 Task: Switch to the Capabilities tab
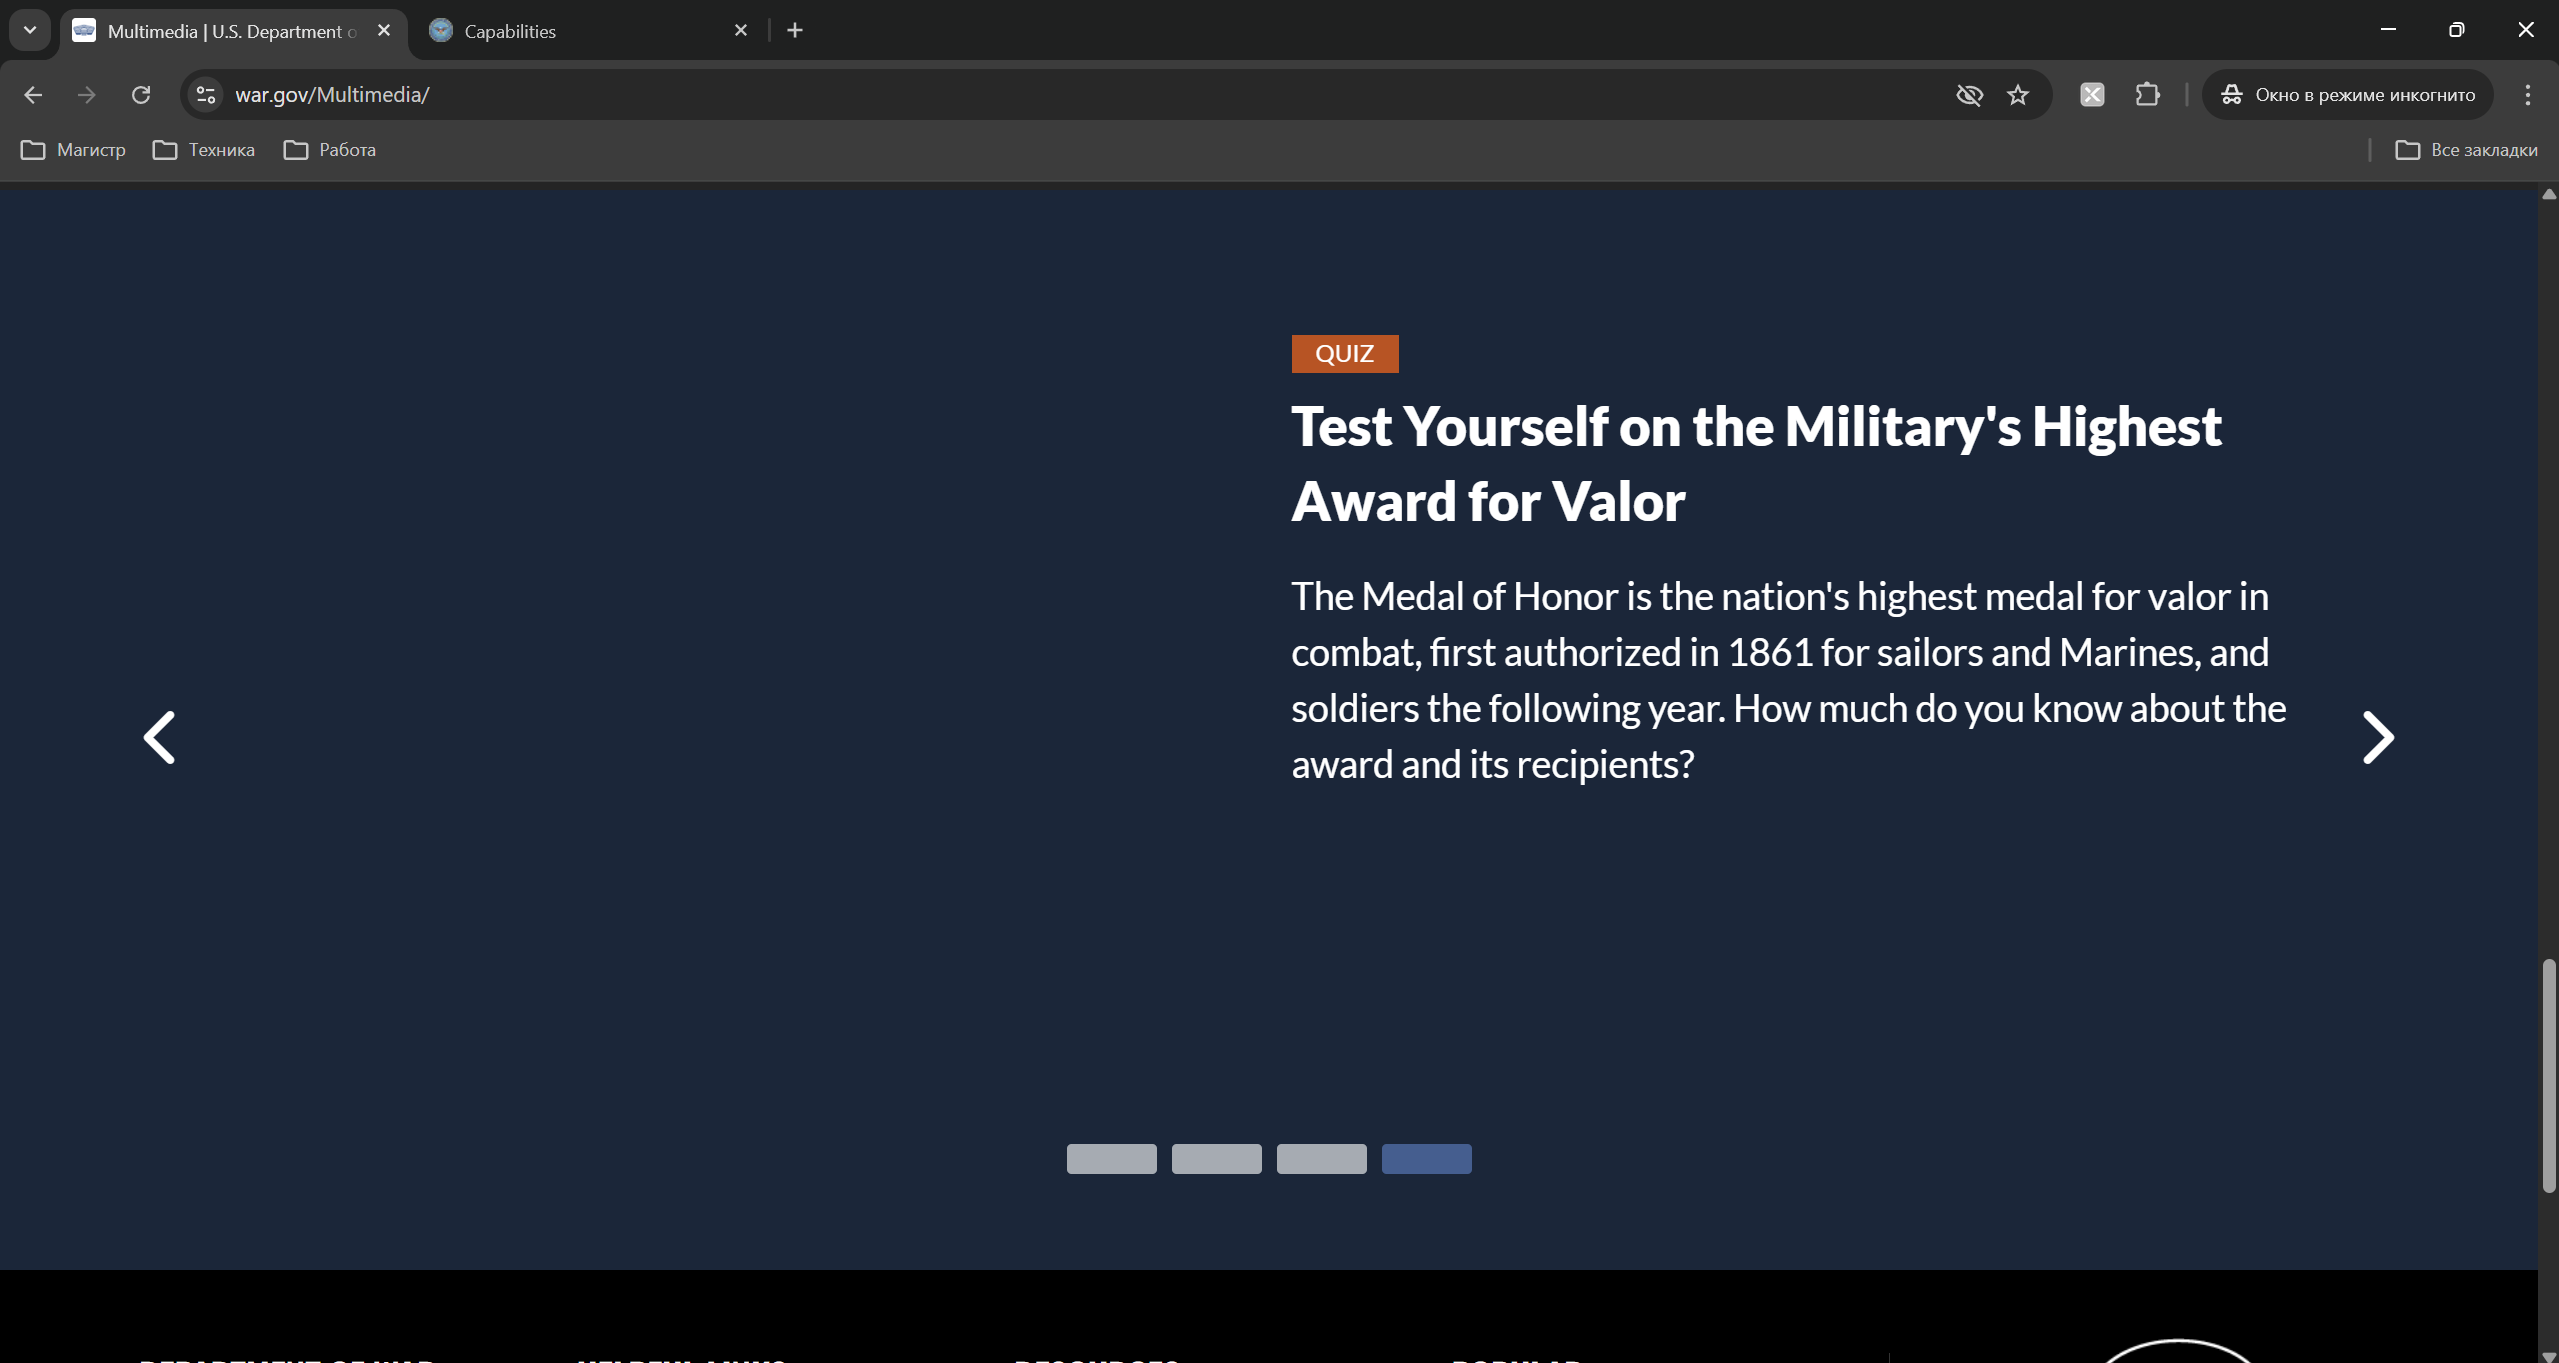pos(580,31)
